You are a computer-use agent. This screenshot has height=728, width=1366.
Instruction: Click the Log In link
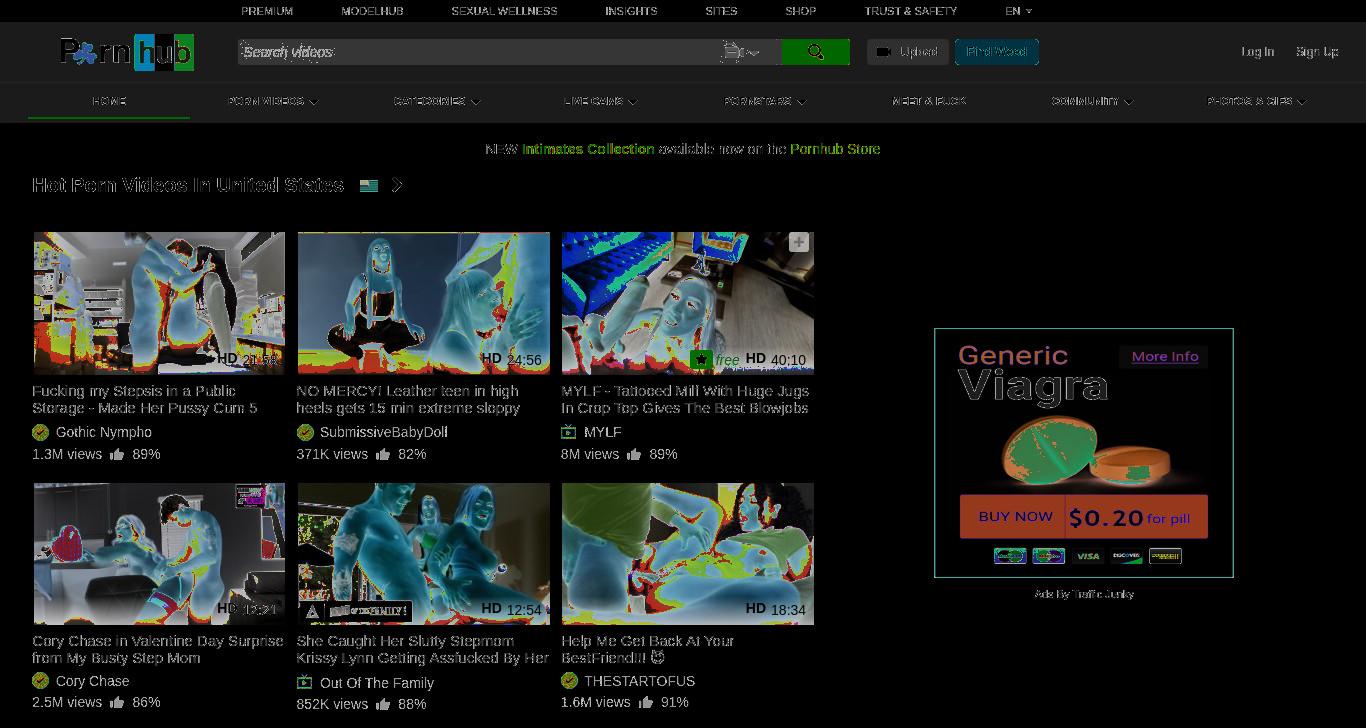[1257, 52]
